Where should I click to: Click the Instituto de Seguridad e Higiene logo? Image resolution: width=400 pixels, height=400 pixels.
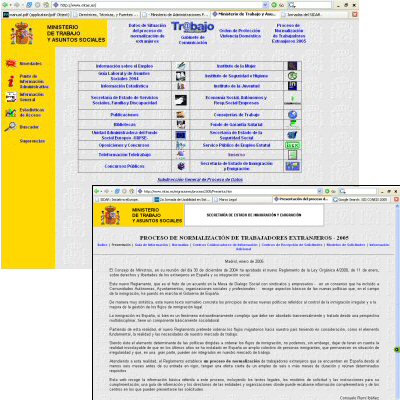(x=292, y=76)
